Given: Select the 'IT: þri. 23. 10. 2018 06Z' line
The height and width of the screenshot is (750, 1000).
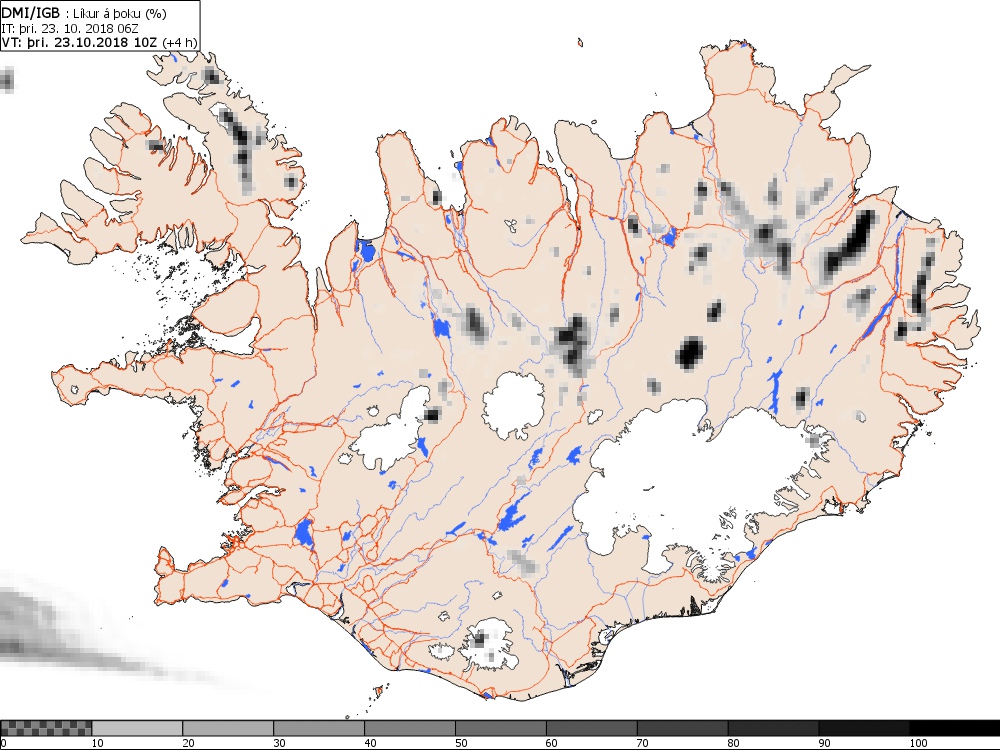Looking at the screenshot, I should coord(71,28).
